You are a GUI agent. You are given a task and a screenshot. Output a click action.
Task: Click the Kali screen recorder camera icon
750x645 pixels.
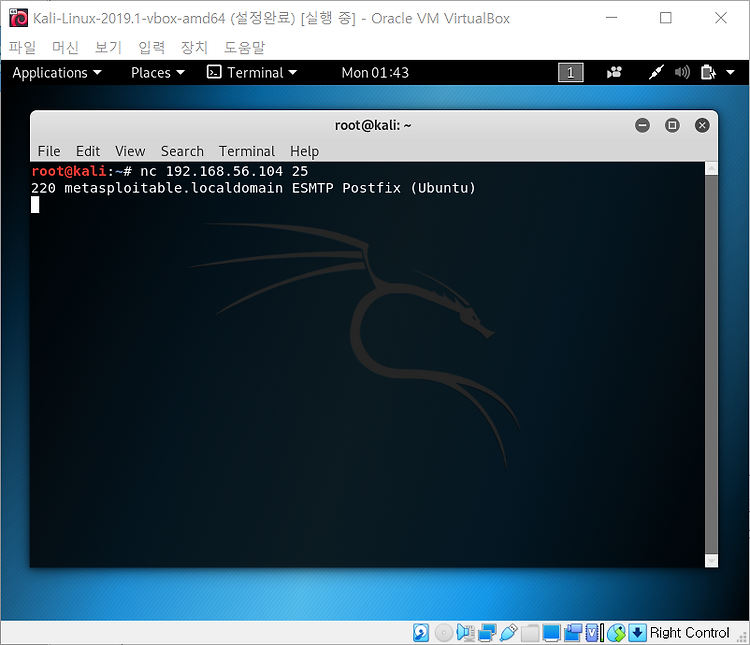614,72
